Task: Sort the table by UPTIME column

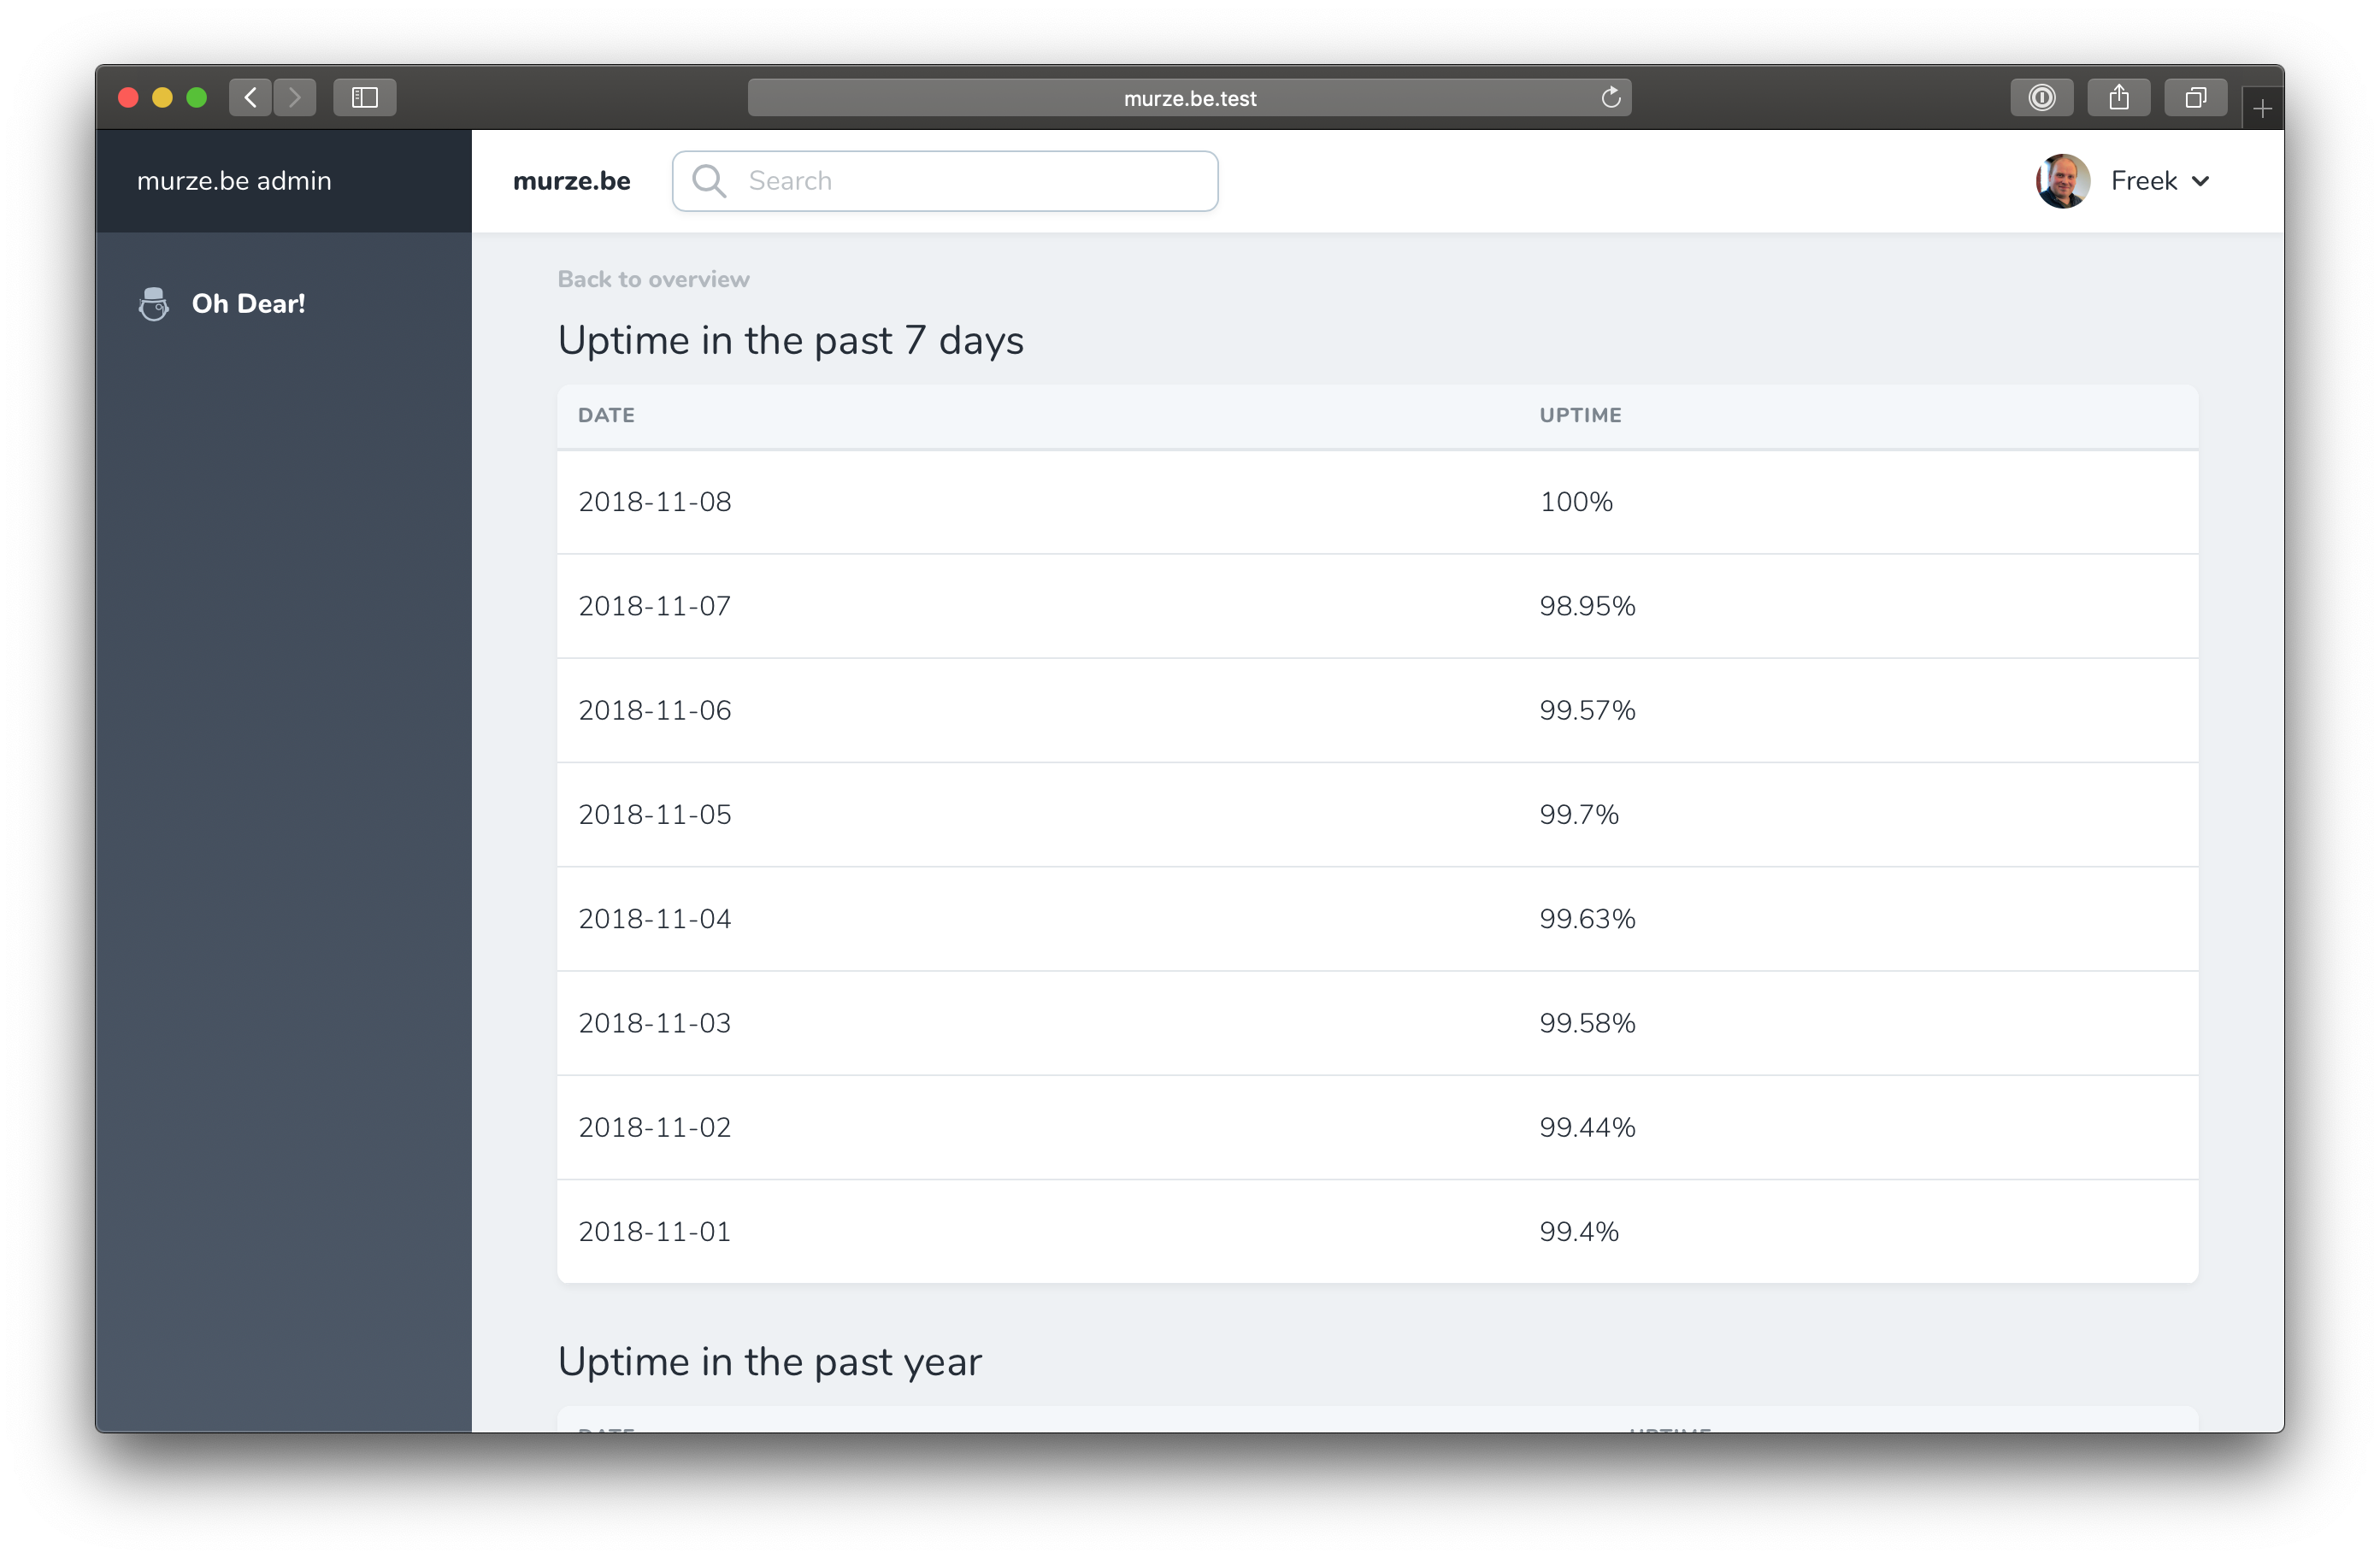Action: click(x=1580, y=415)
